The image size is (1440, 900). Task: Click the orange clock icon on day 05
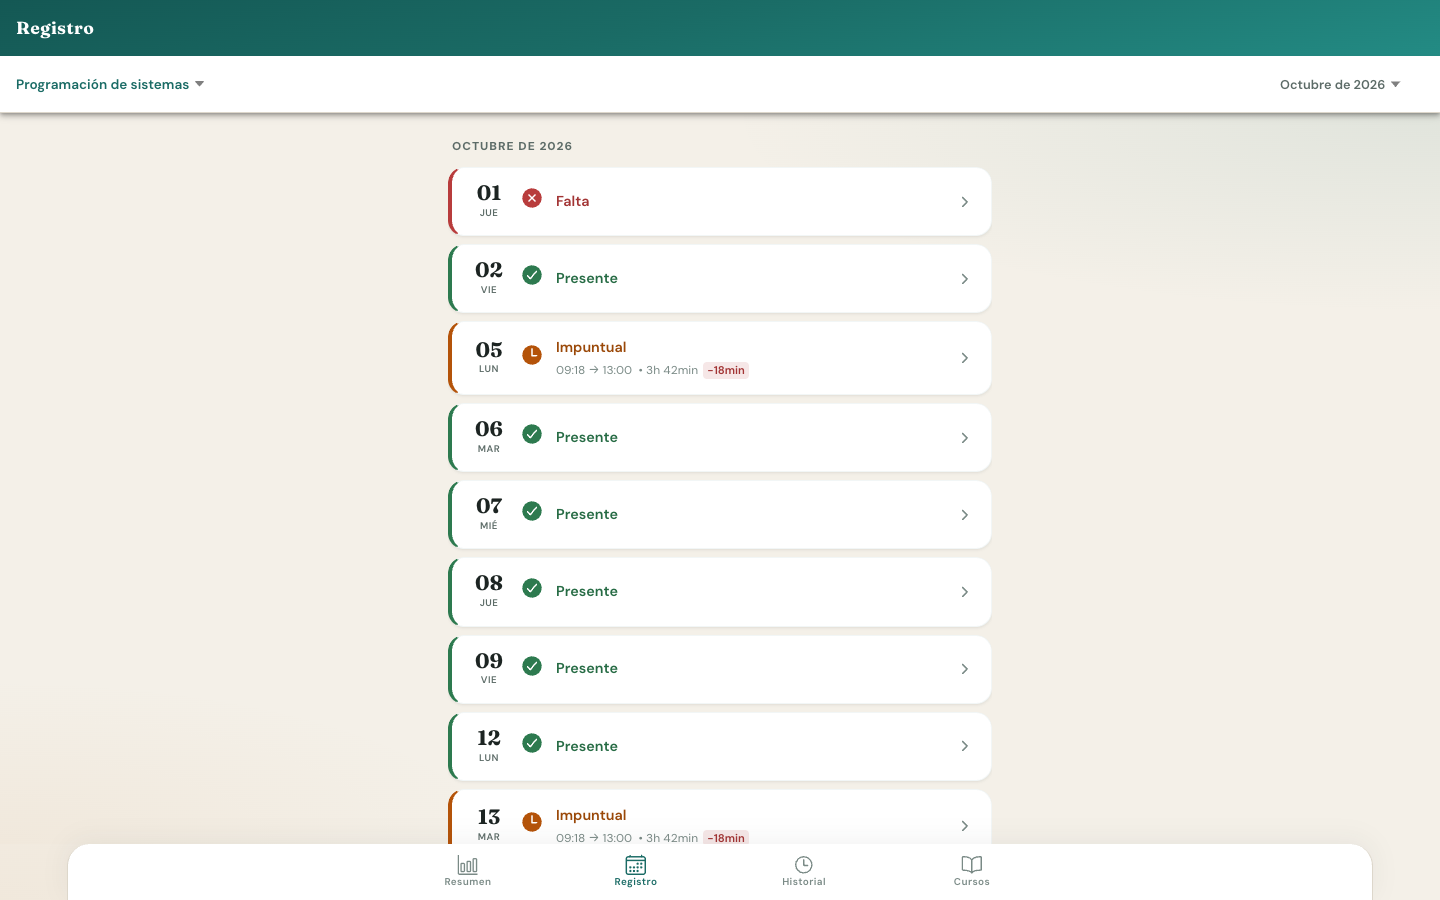click(532, 354)
